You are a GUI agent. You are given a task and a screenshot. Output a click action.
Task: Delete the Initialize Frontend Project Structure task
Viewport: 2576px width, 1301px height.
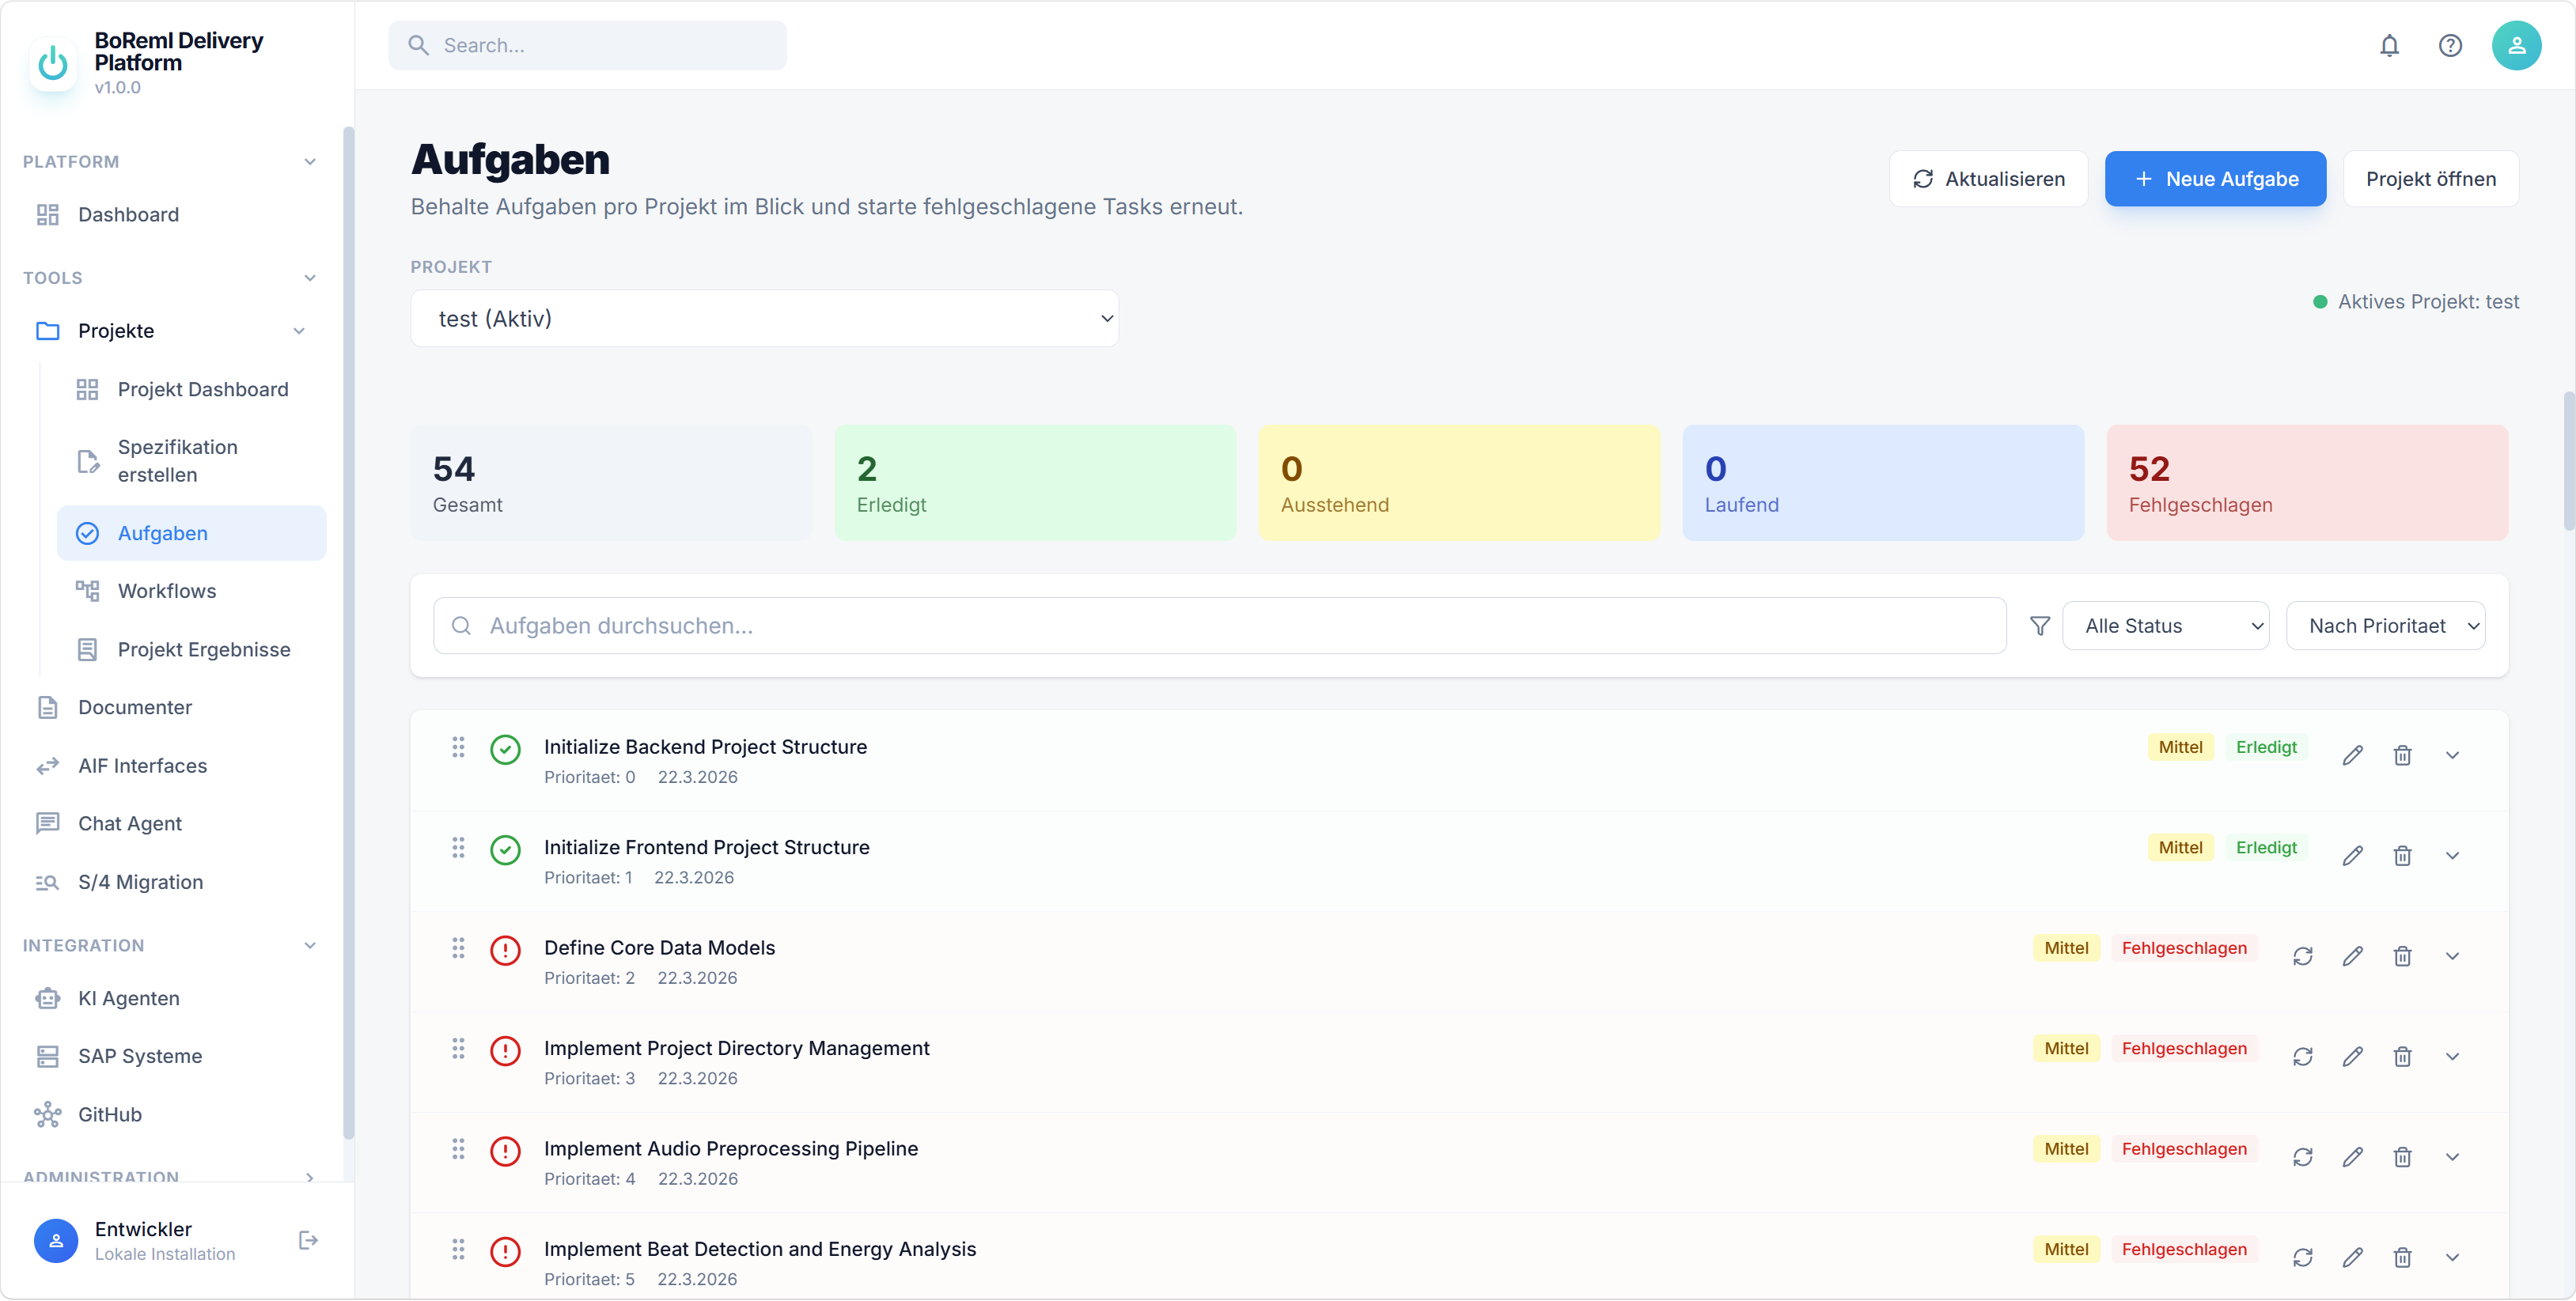click(2402, 855)
